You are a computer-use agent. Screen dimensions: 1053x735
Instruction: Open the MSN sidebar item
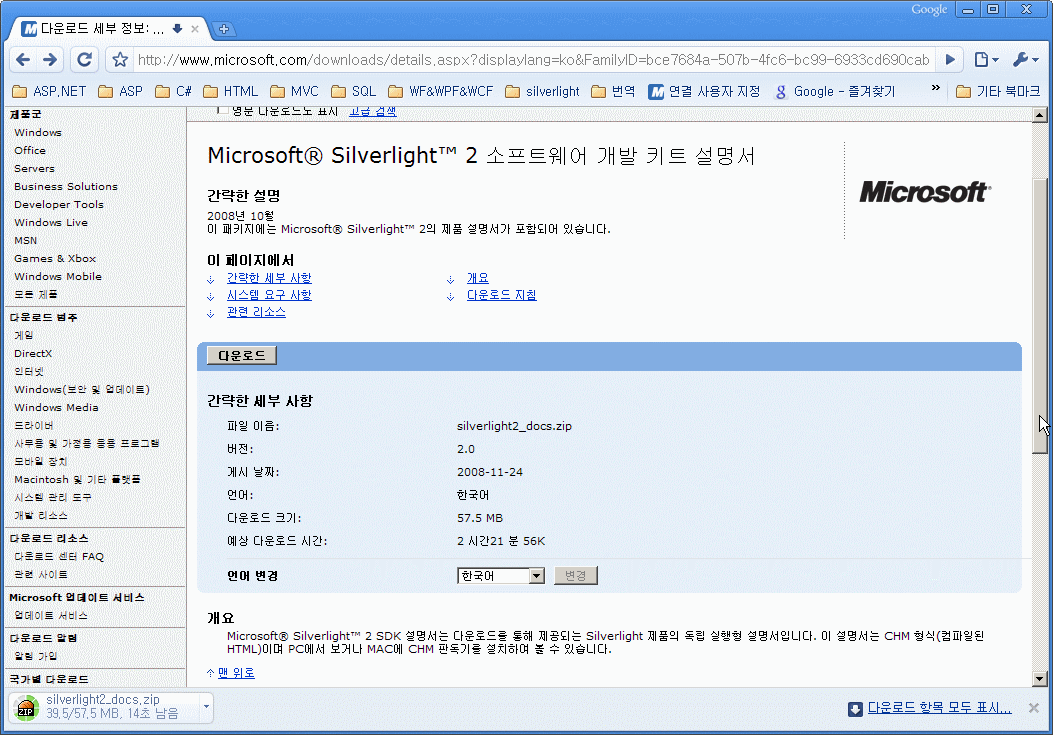coord(26,241)
